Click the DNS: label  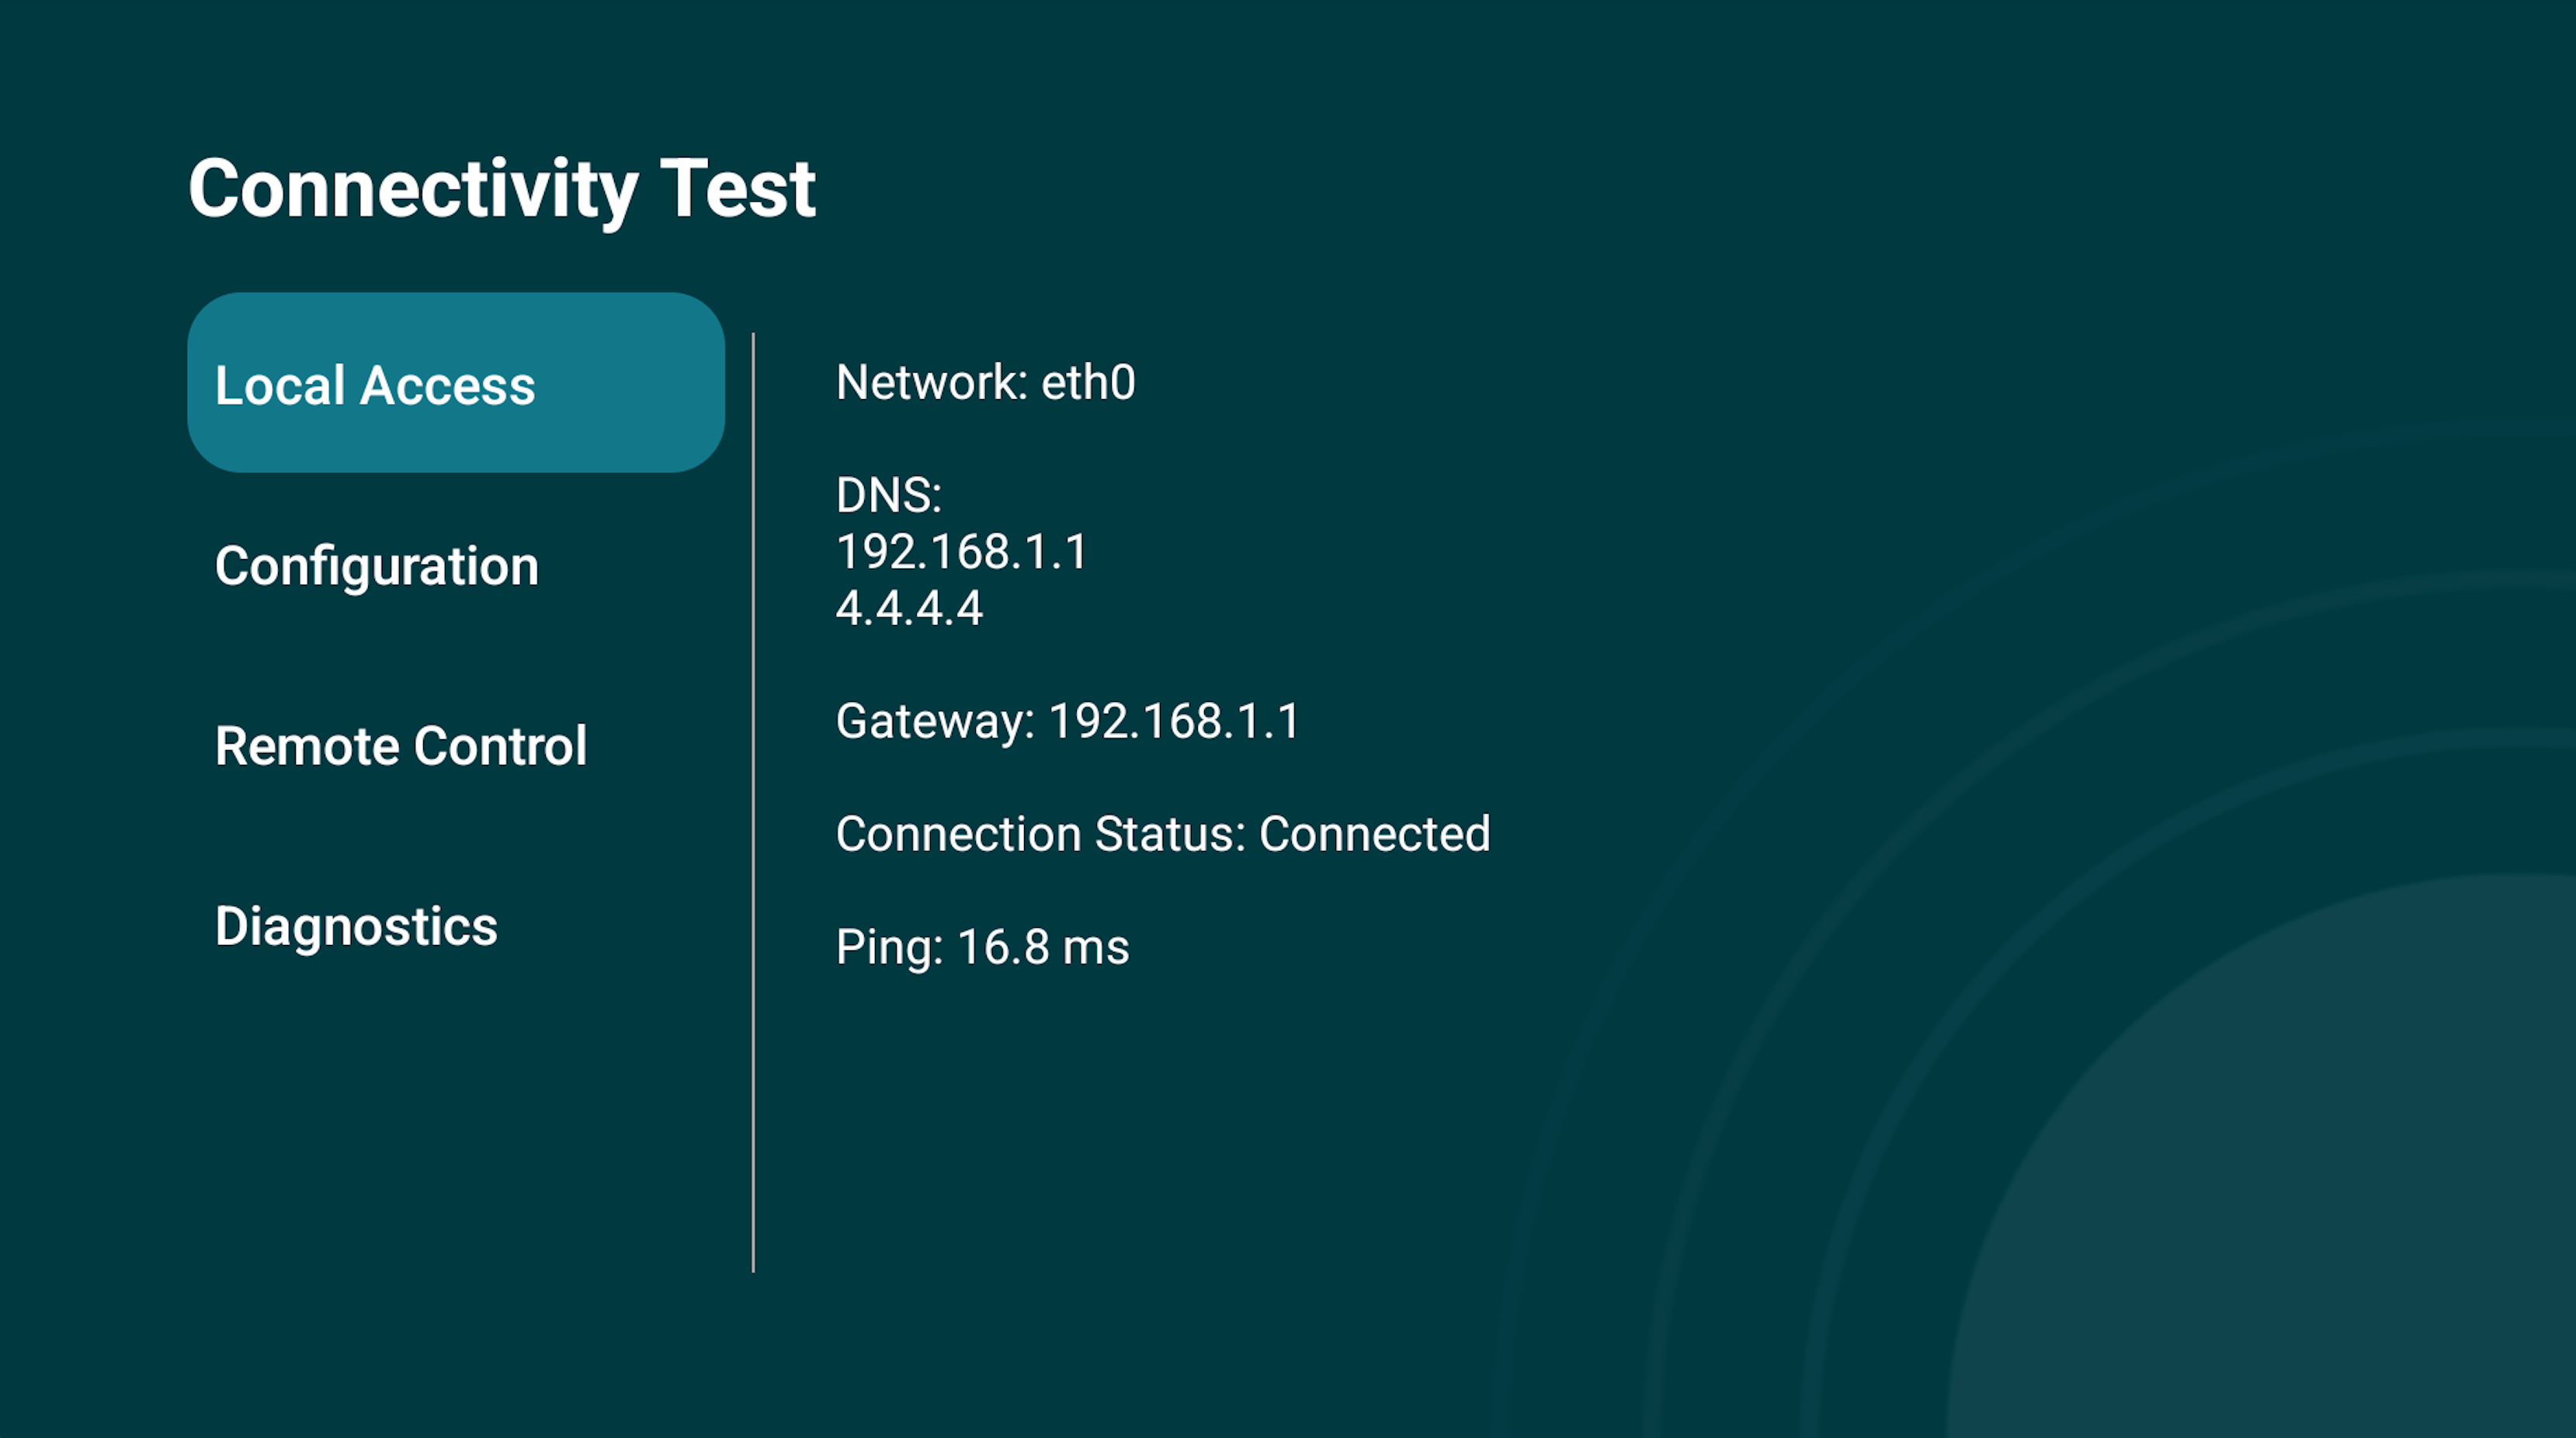pos(888,495)
